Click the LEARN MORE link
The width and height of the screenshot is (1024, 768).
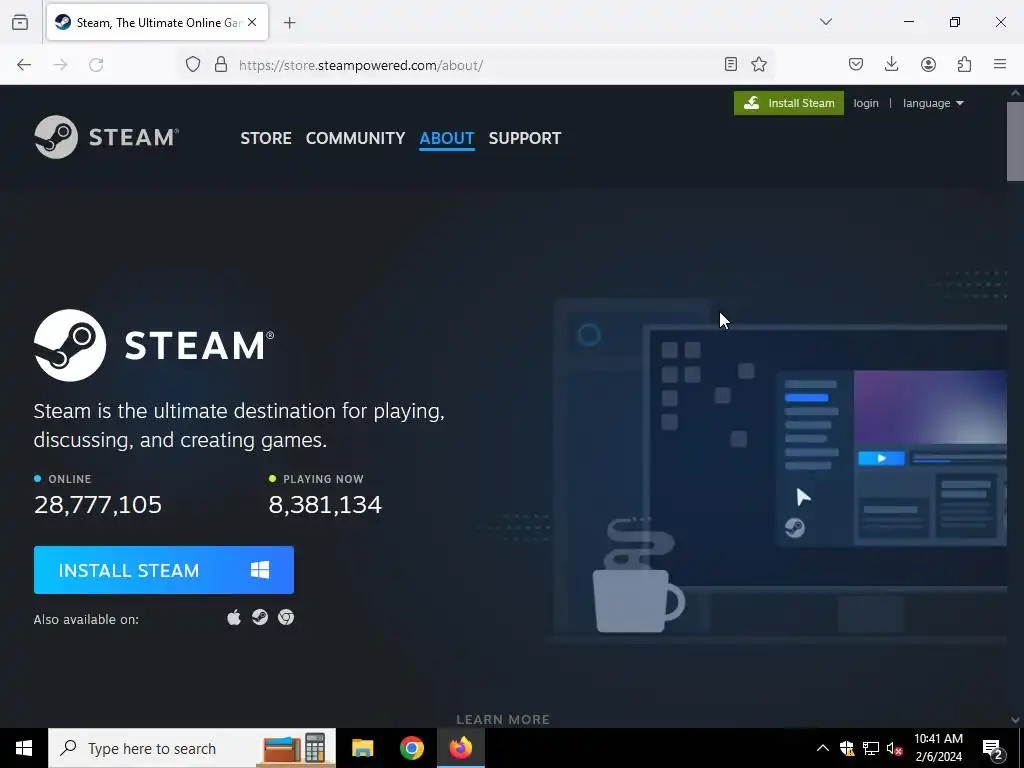[503, 719]
